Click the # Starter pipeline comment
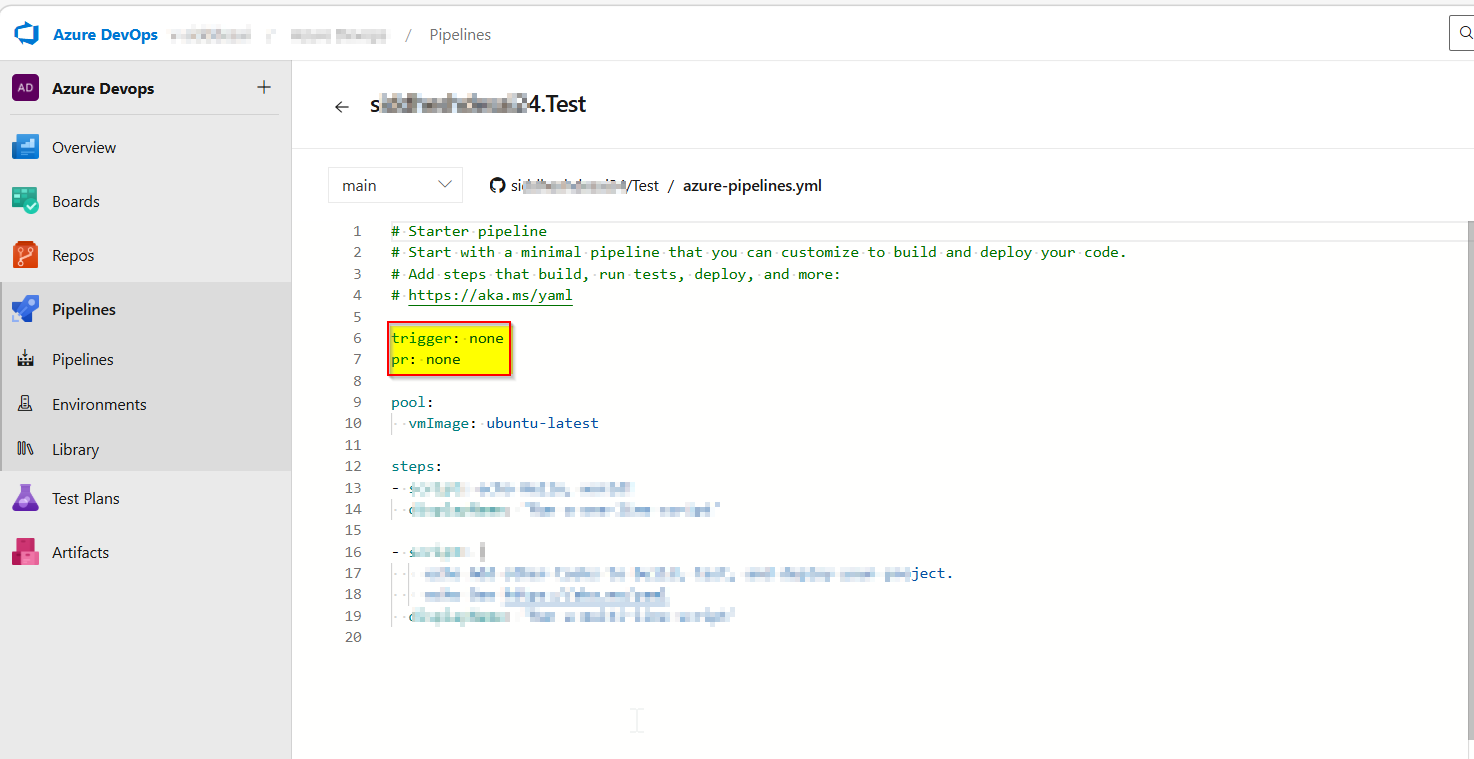 click(x=469, y=231)
